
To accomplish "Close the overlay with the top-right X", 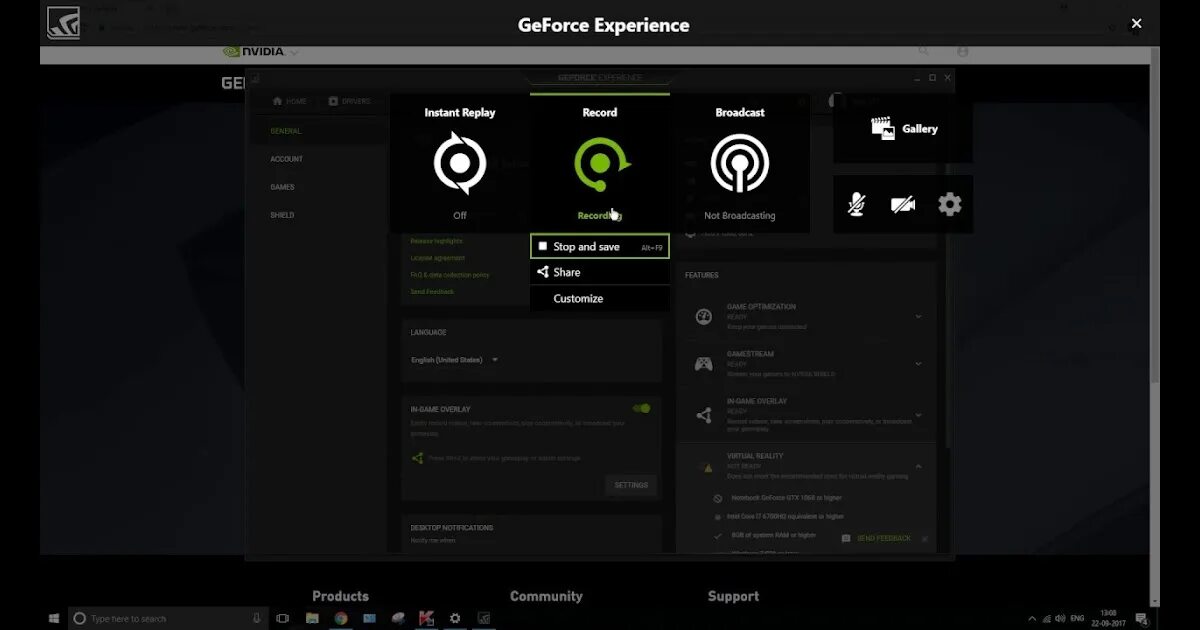I will pos(1136,23).
